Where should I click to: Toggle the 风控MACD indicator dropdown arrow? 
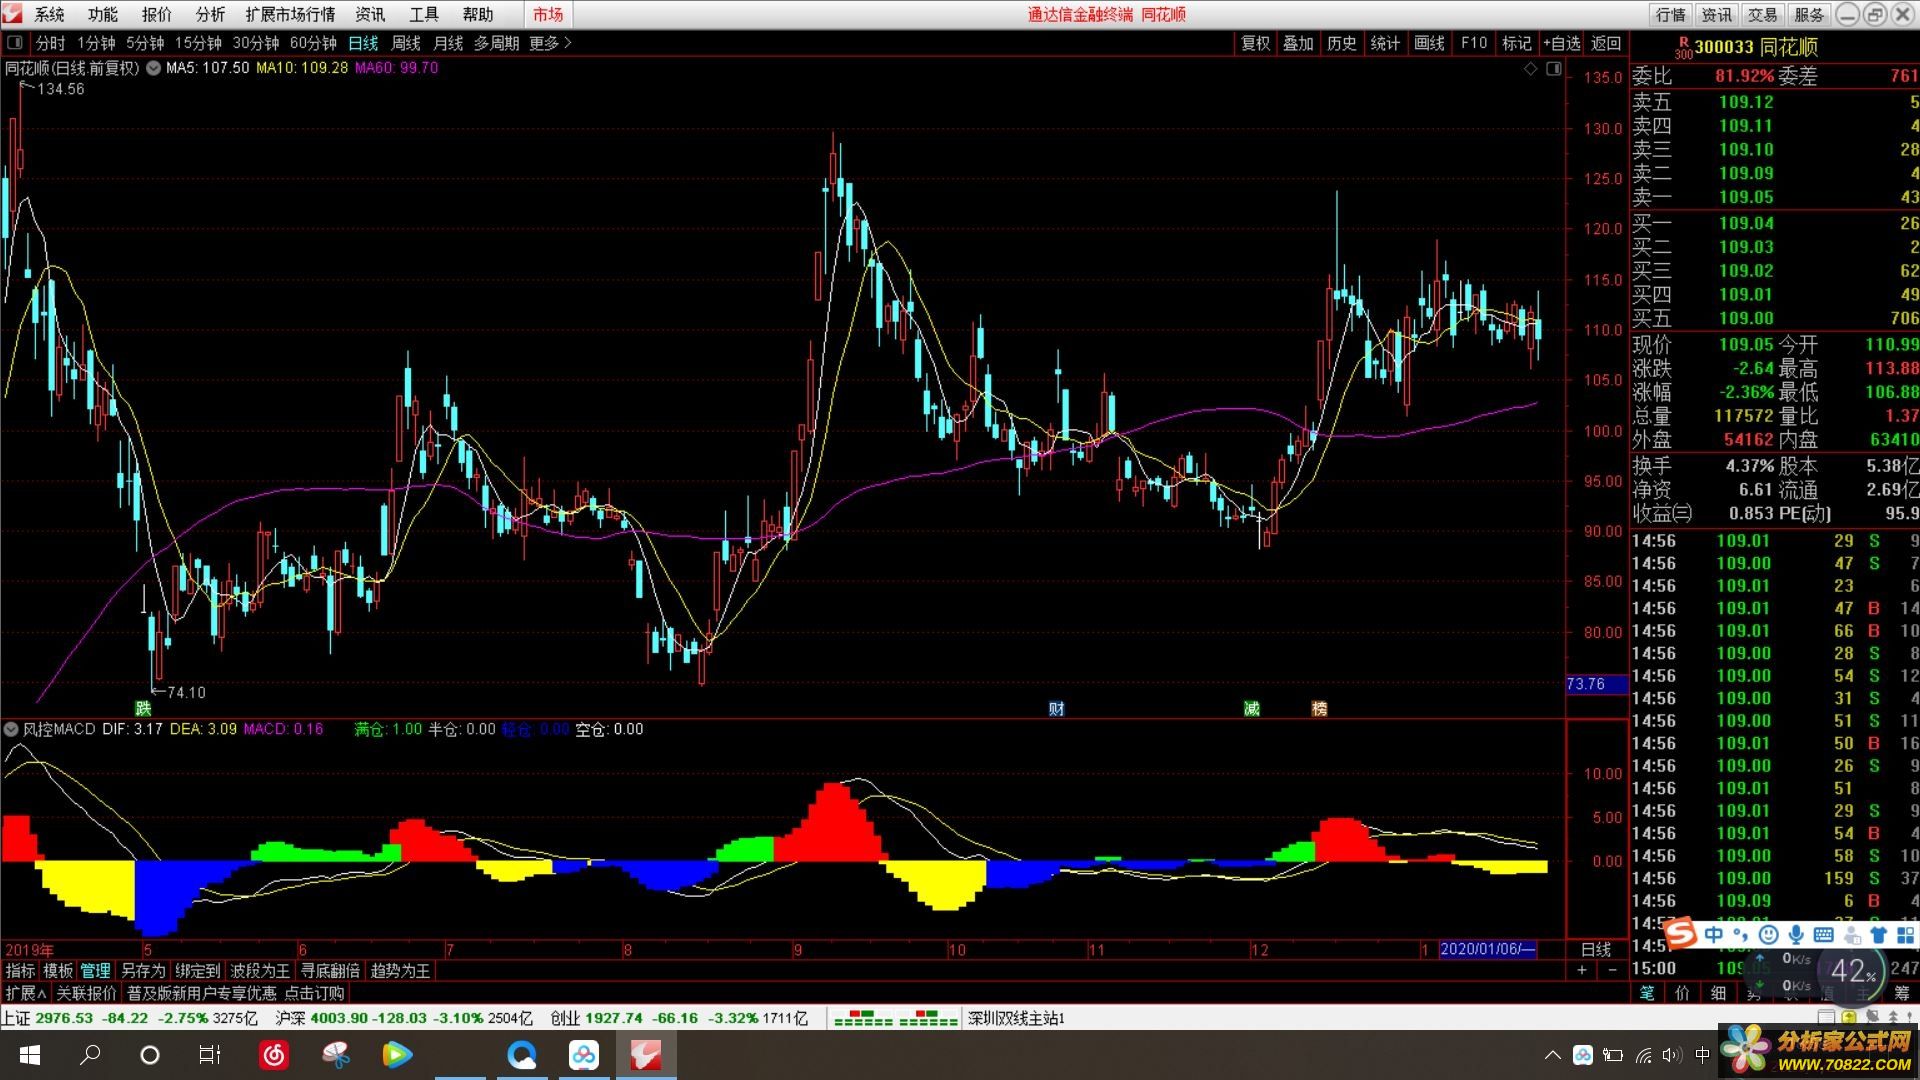(x=11, y=730)
